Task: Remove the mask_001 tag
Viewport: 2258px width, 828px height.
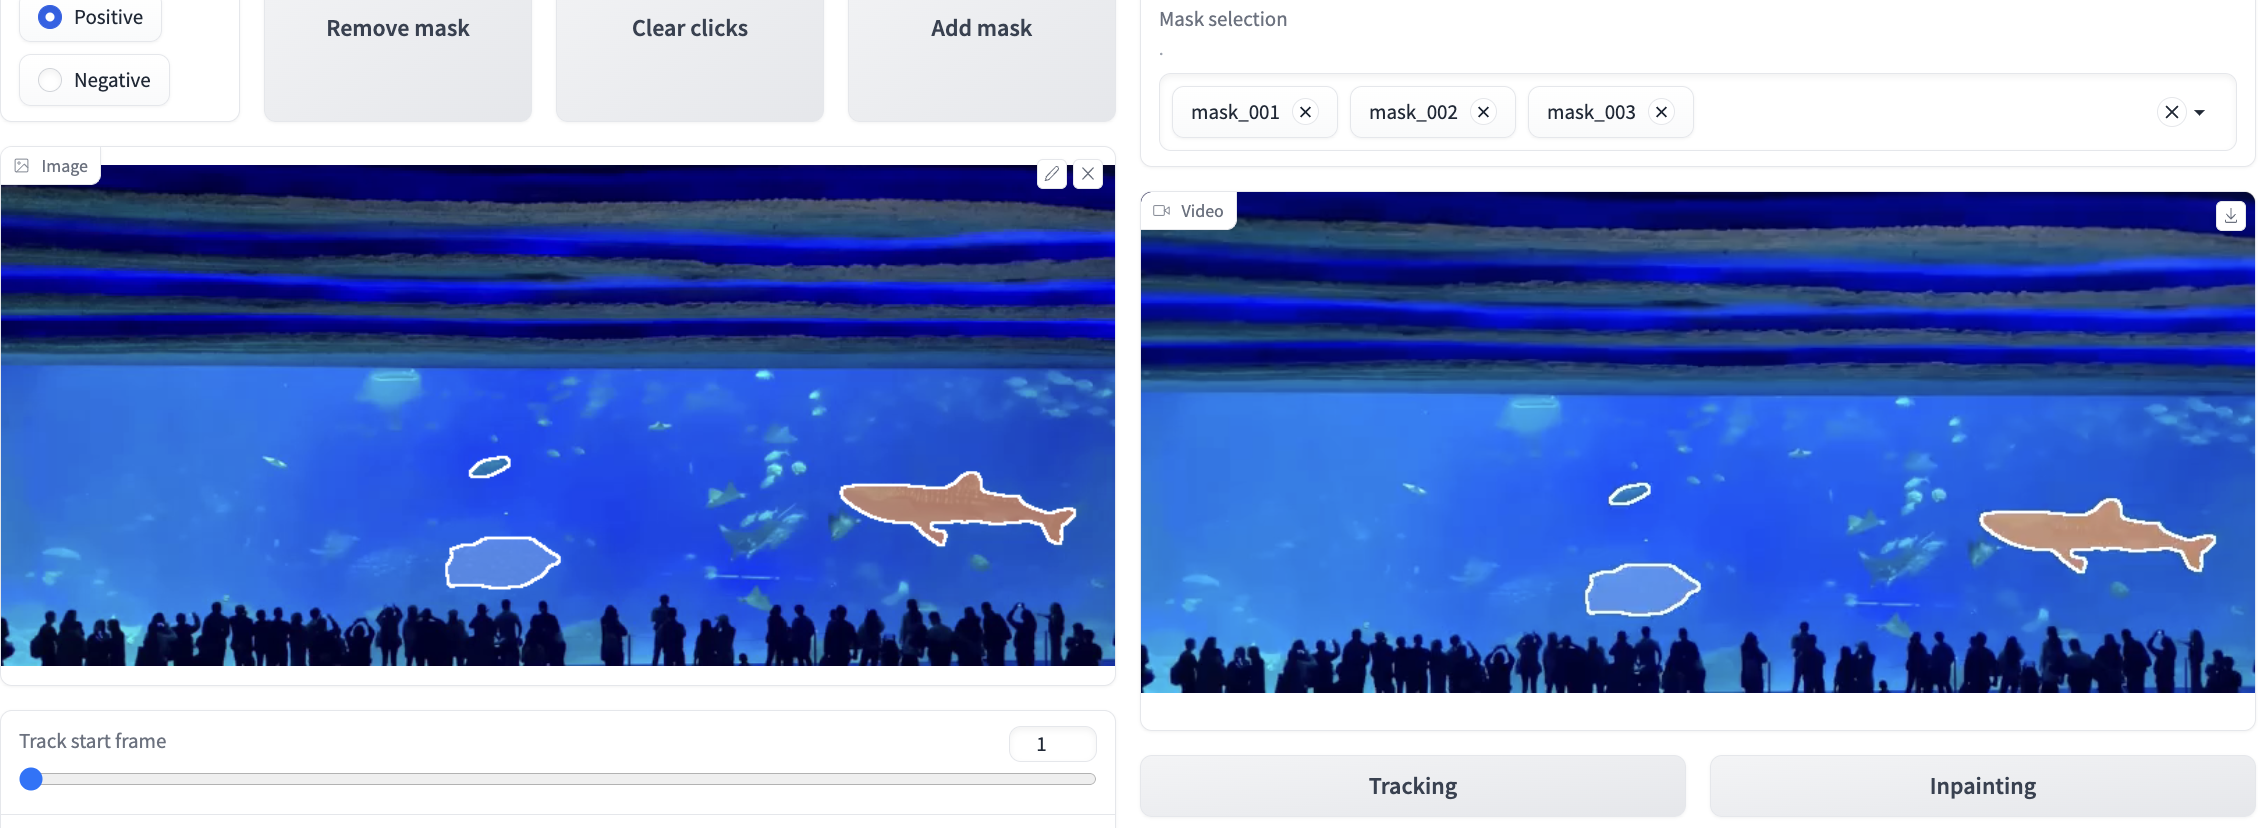Action: [1305, 112]
